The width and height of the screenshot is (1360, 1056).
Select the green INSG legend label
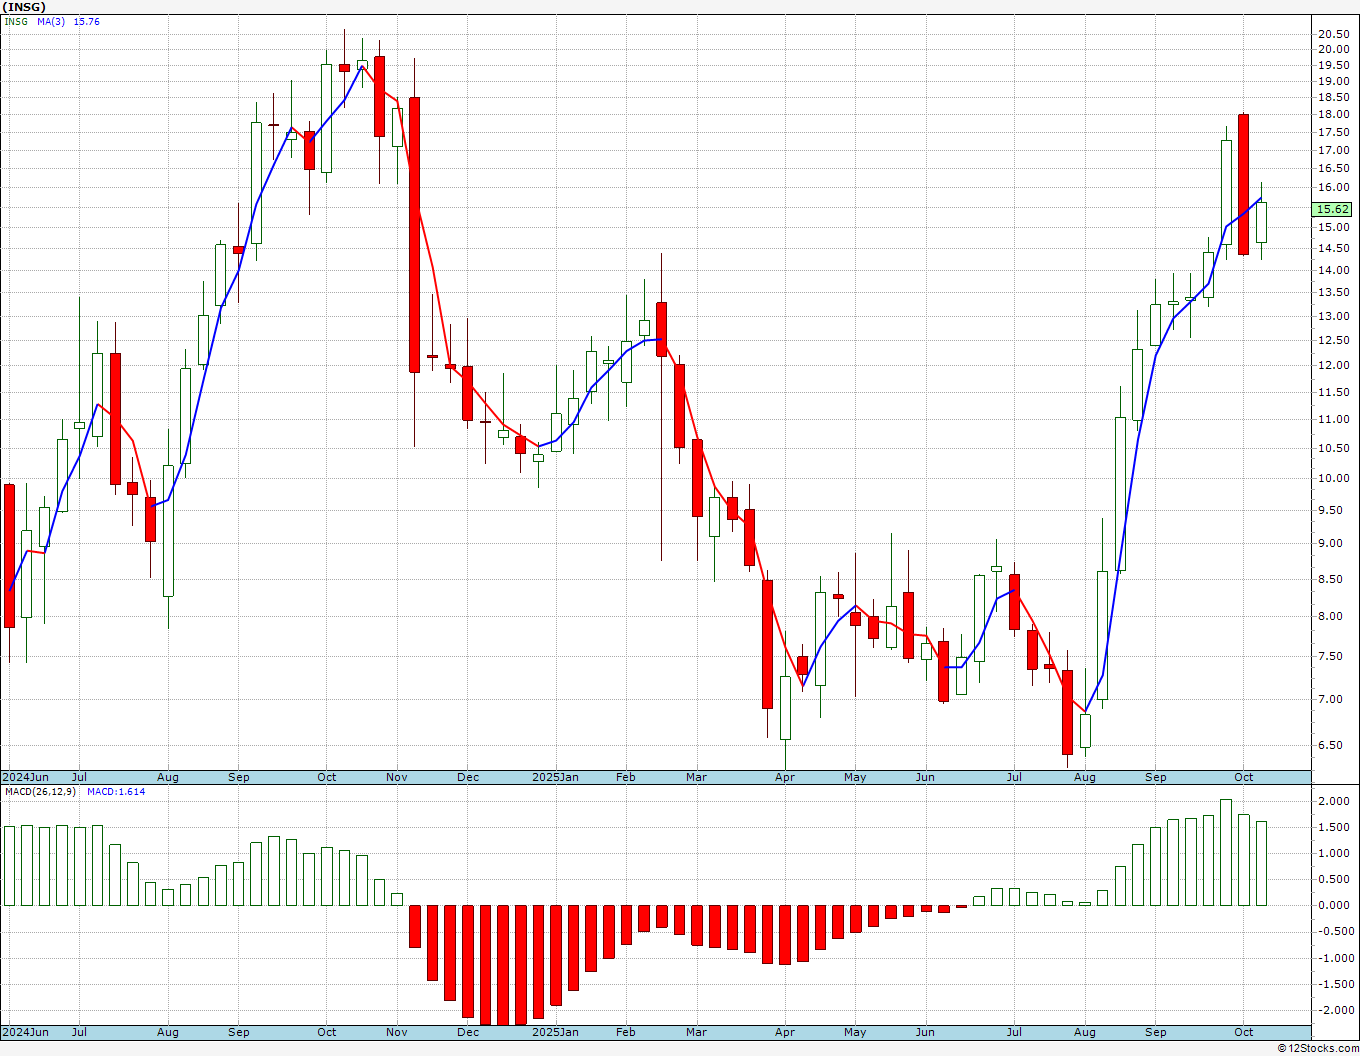16,22
